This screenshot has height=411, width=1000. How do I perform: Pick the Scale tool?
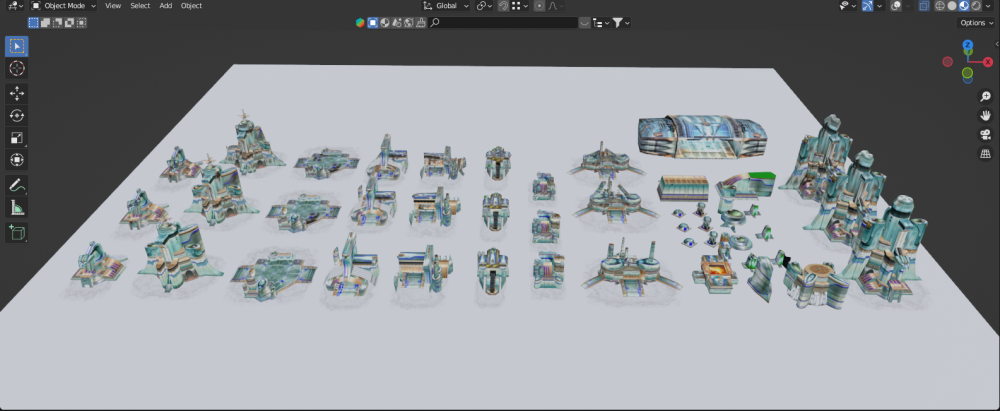(17, 138)
